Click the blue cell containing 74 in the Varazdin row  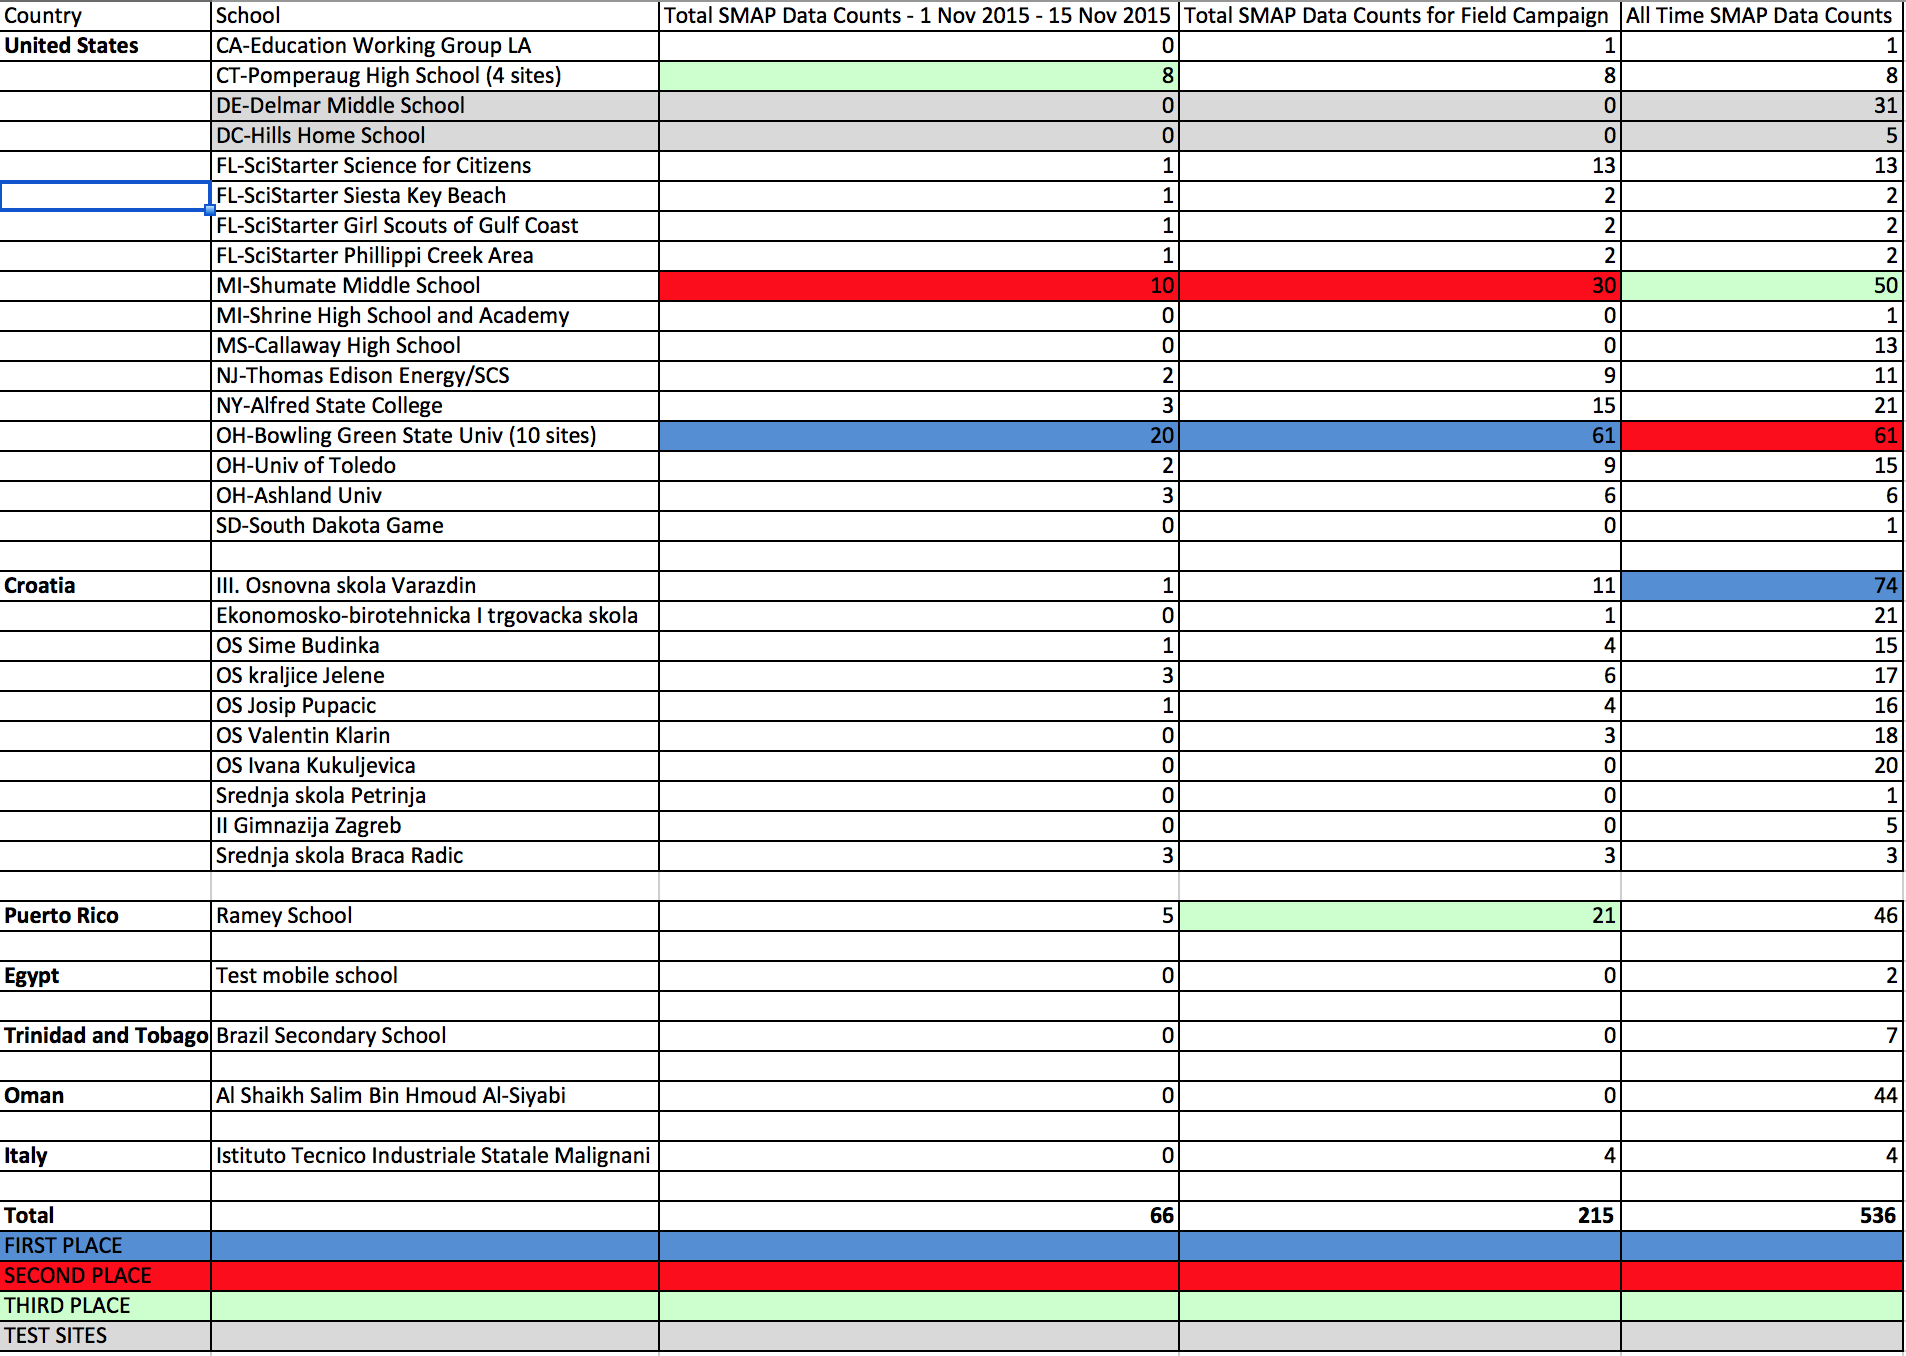tap(1762, 586)
